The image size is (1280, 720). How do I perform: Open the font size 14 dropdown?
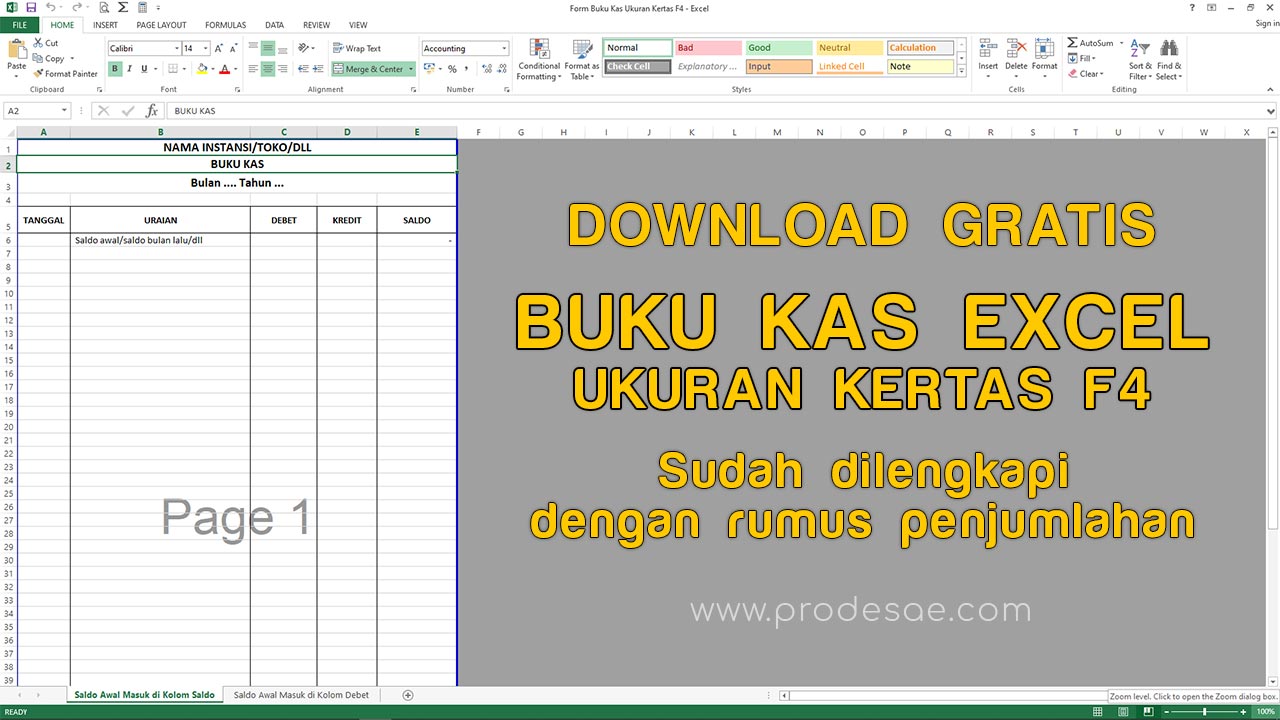click(x=206, y=48)
